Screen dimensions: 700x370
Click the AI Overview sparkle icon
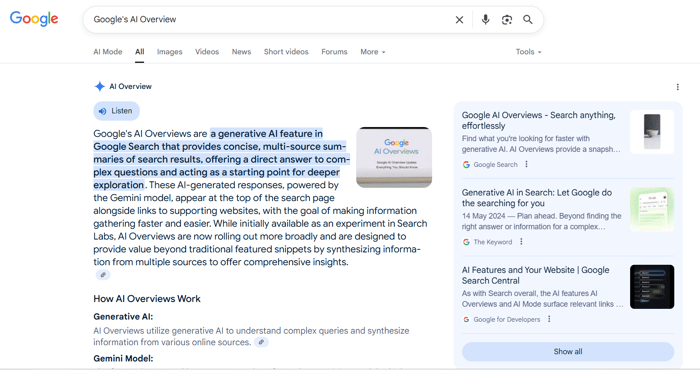tap(100, 87)
